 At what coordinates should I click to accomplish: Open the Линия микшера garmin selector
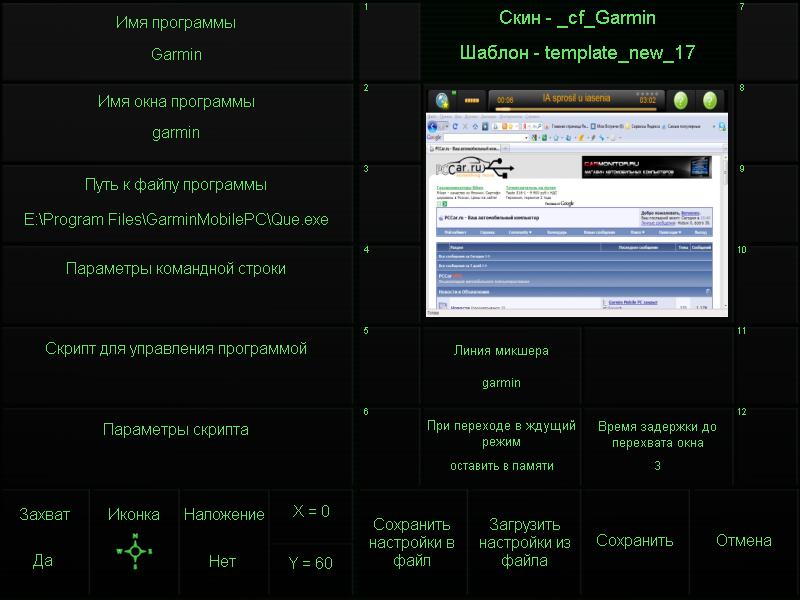[501, 366]
